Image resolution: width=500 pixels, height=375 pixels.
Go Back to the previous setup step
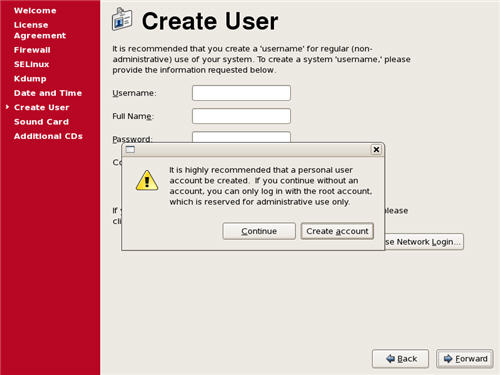click(400, 359)
